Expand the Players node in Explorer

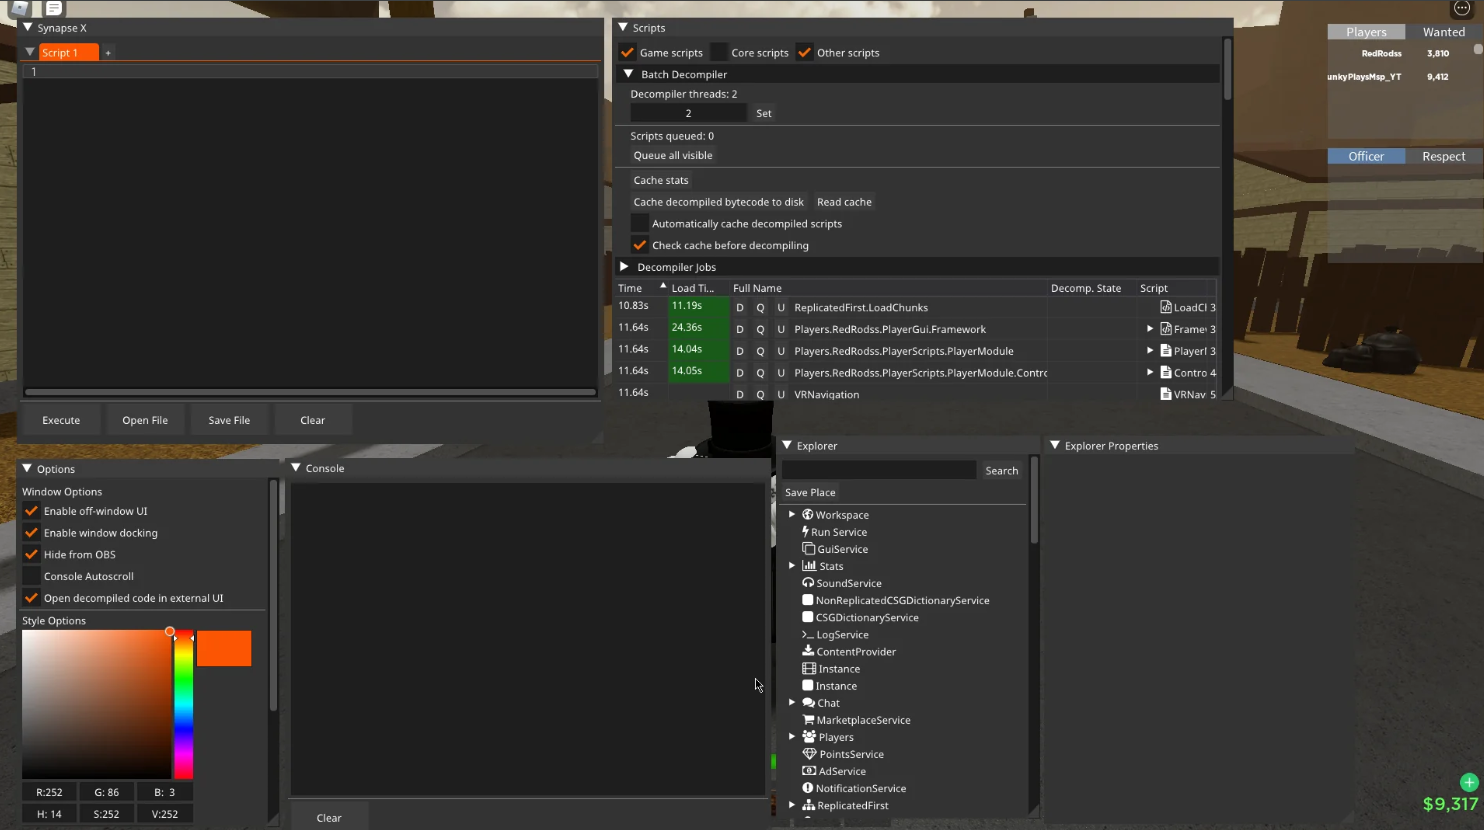pyautogui.click(x=792, y=737)
